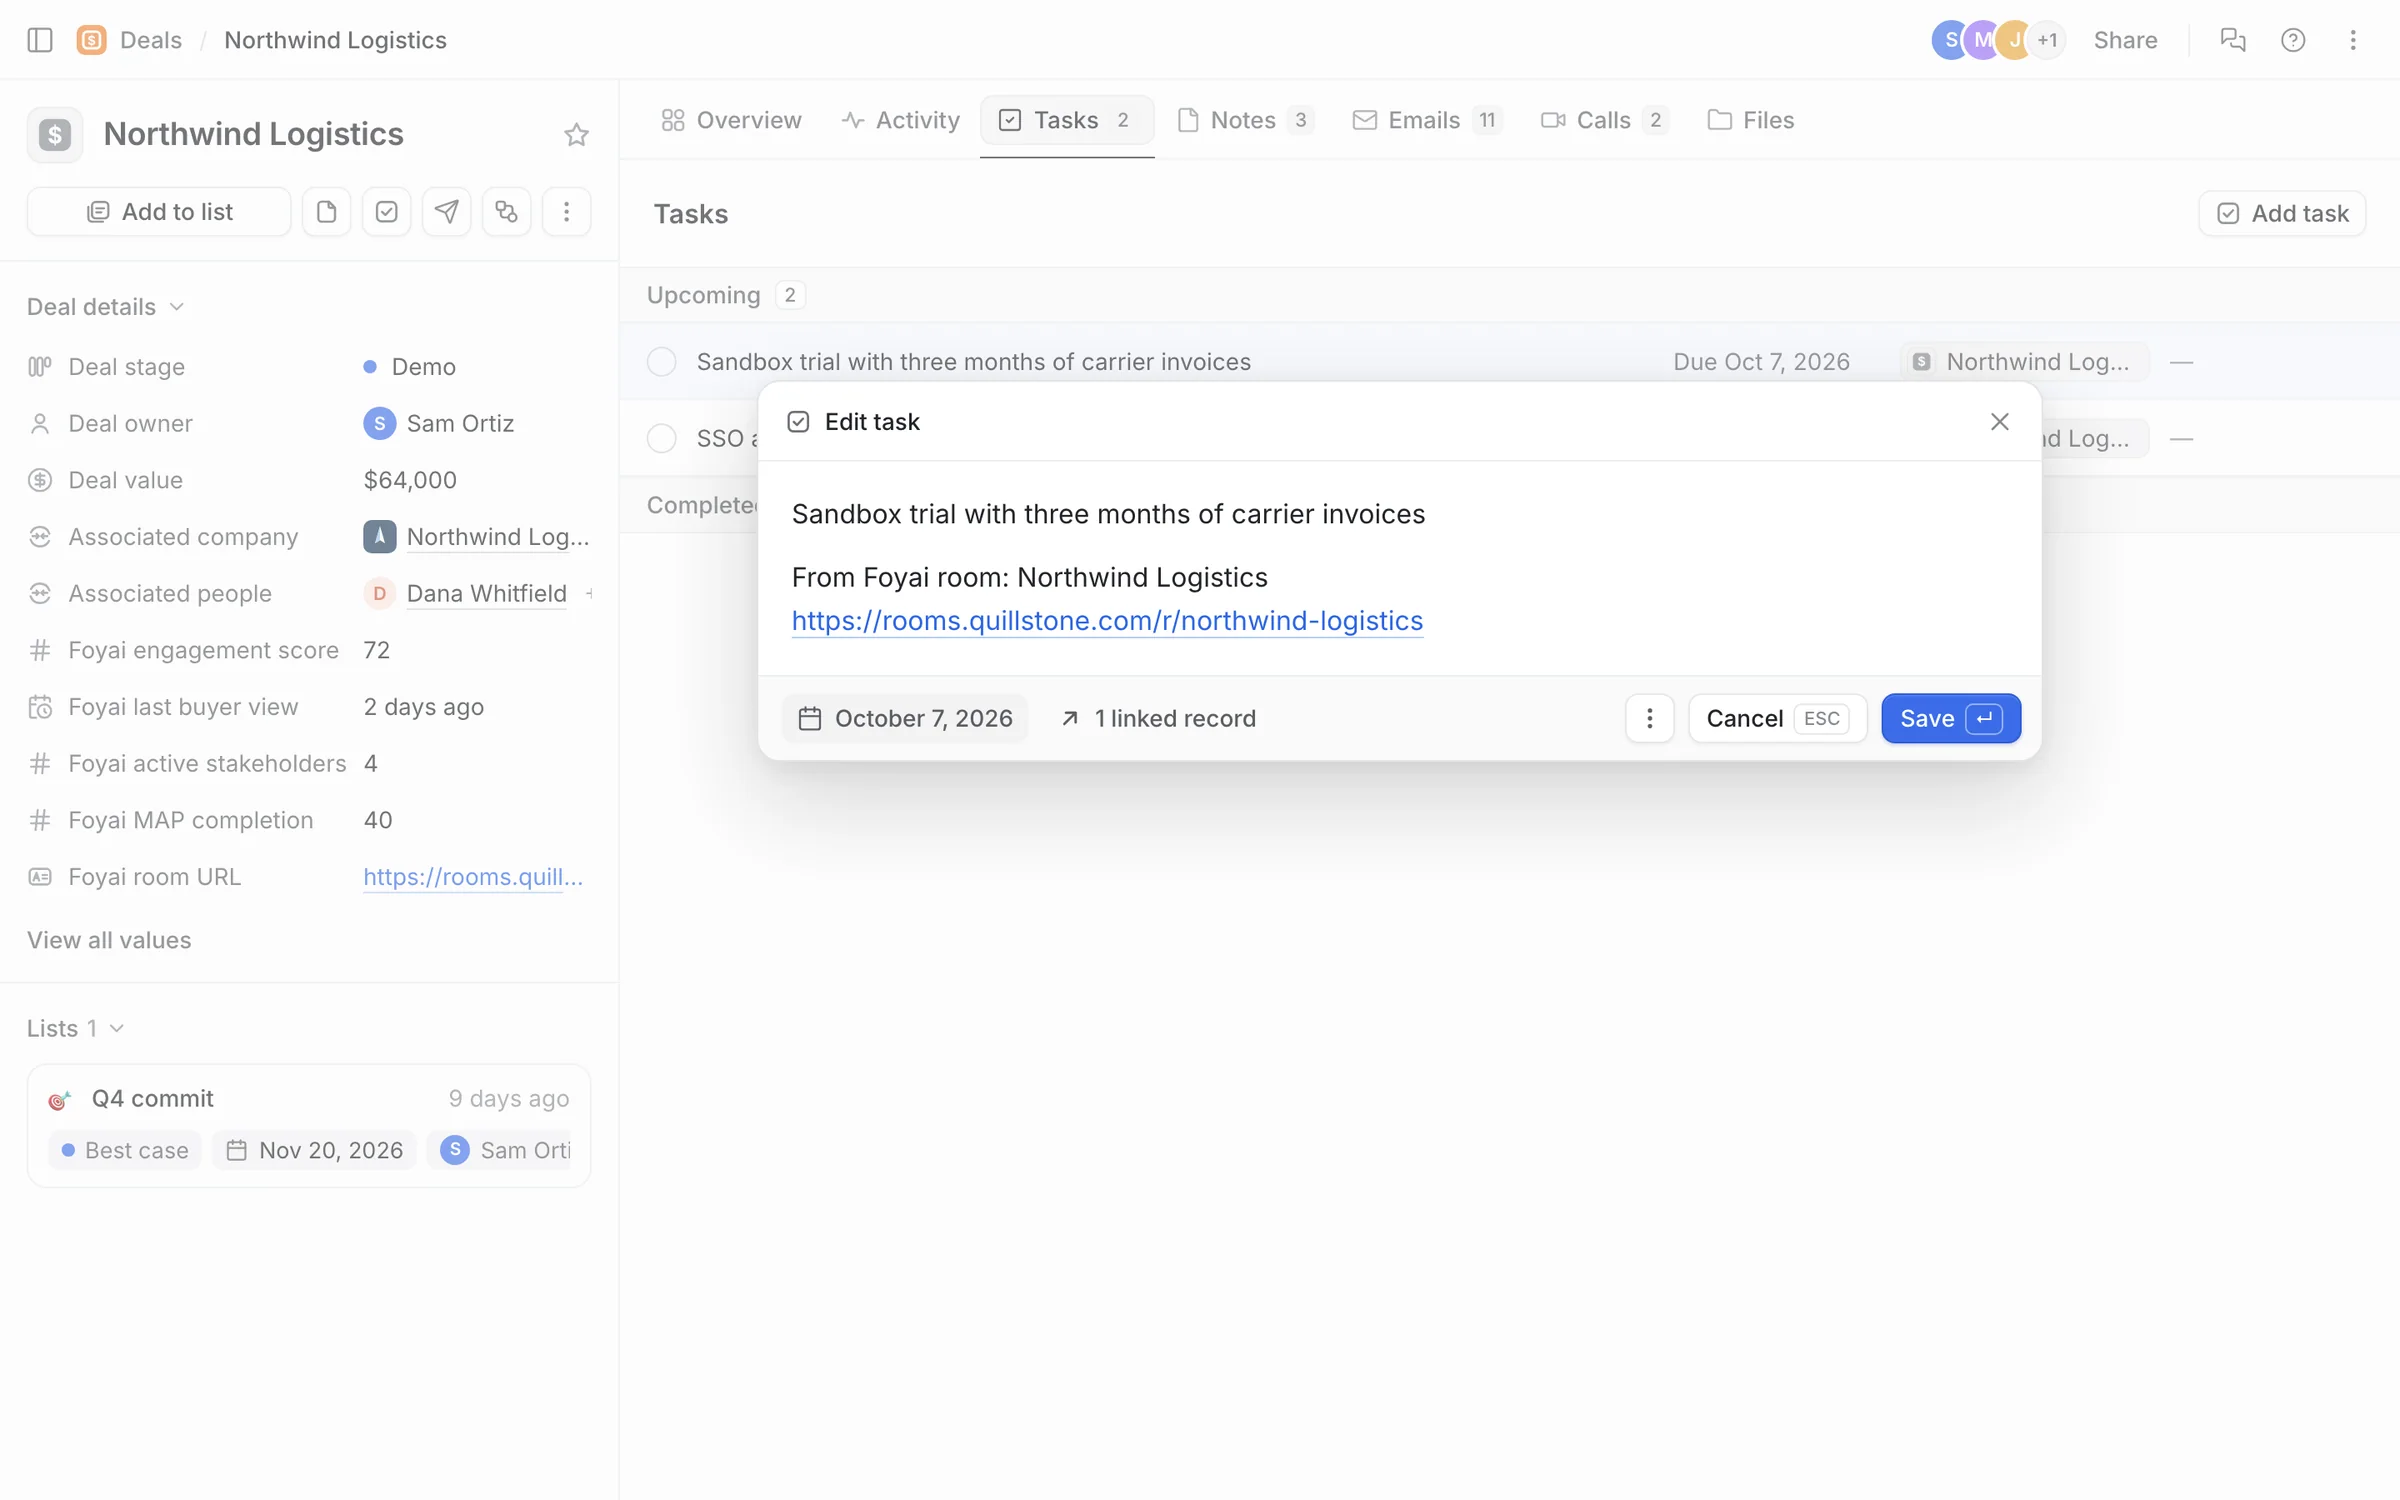Save the edited task
The height and width of the screenshot is (1500, 2400).
click(x=1951, y=719)
